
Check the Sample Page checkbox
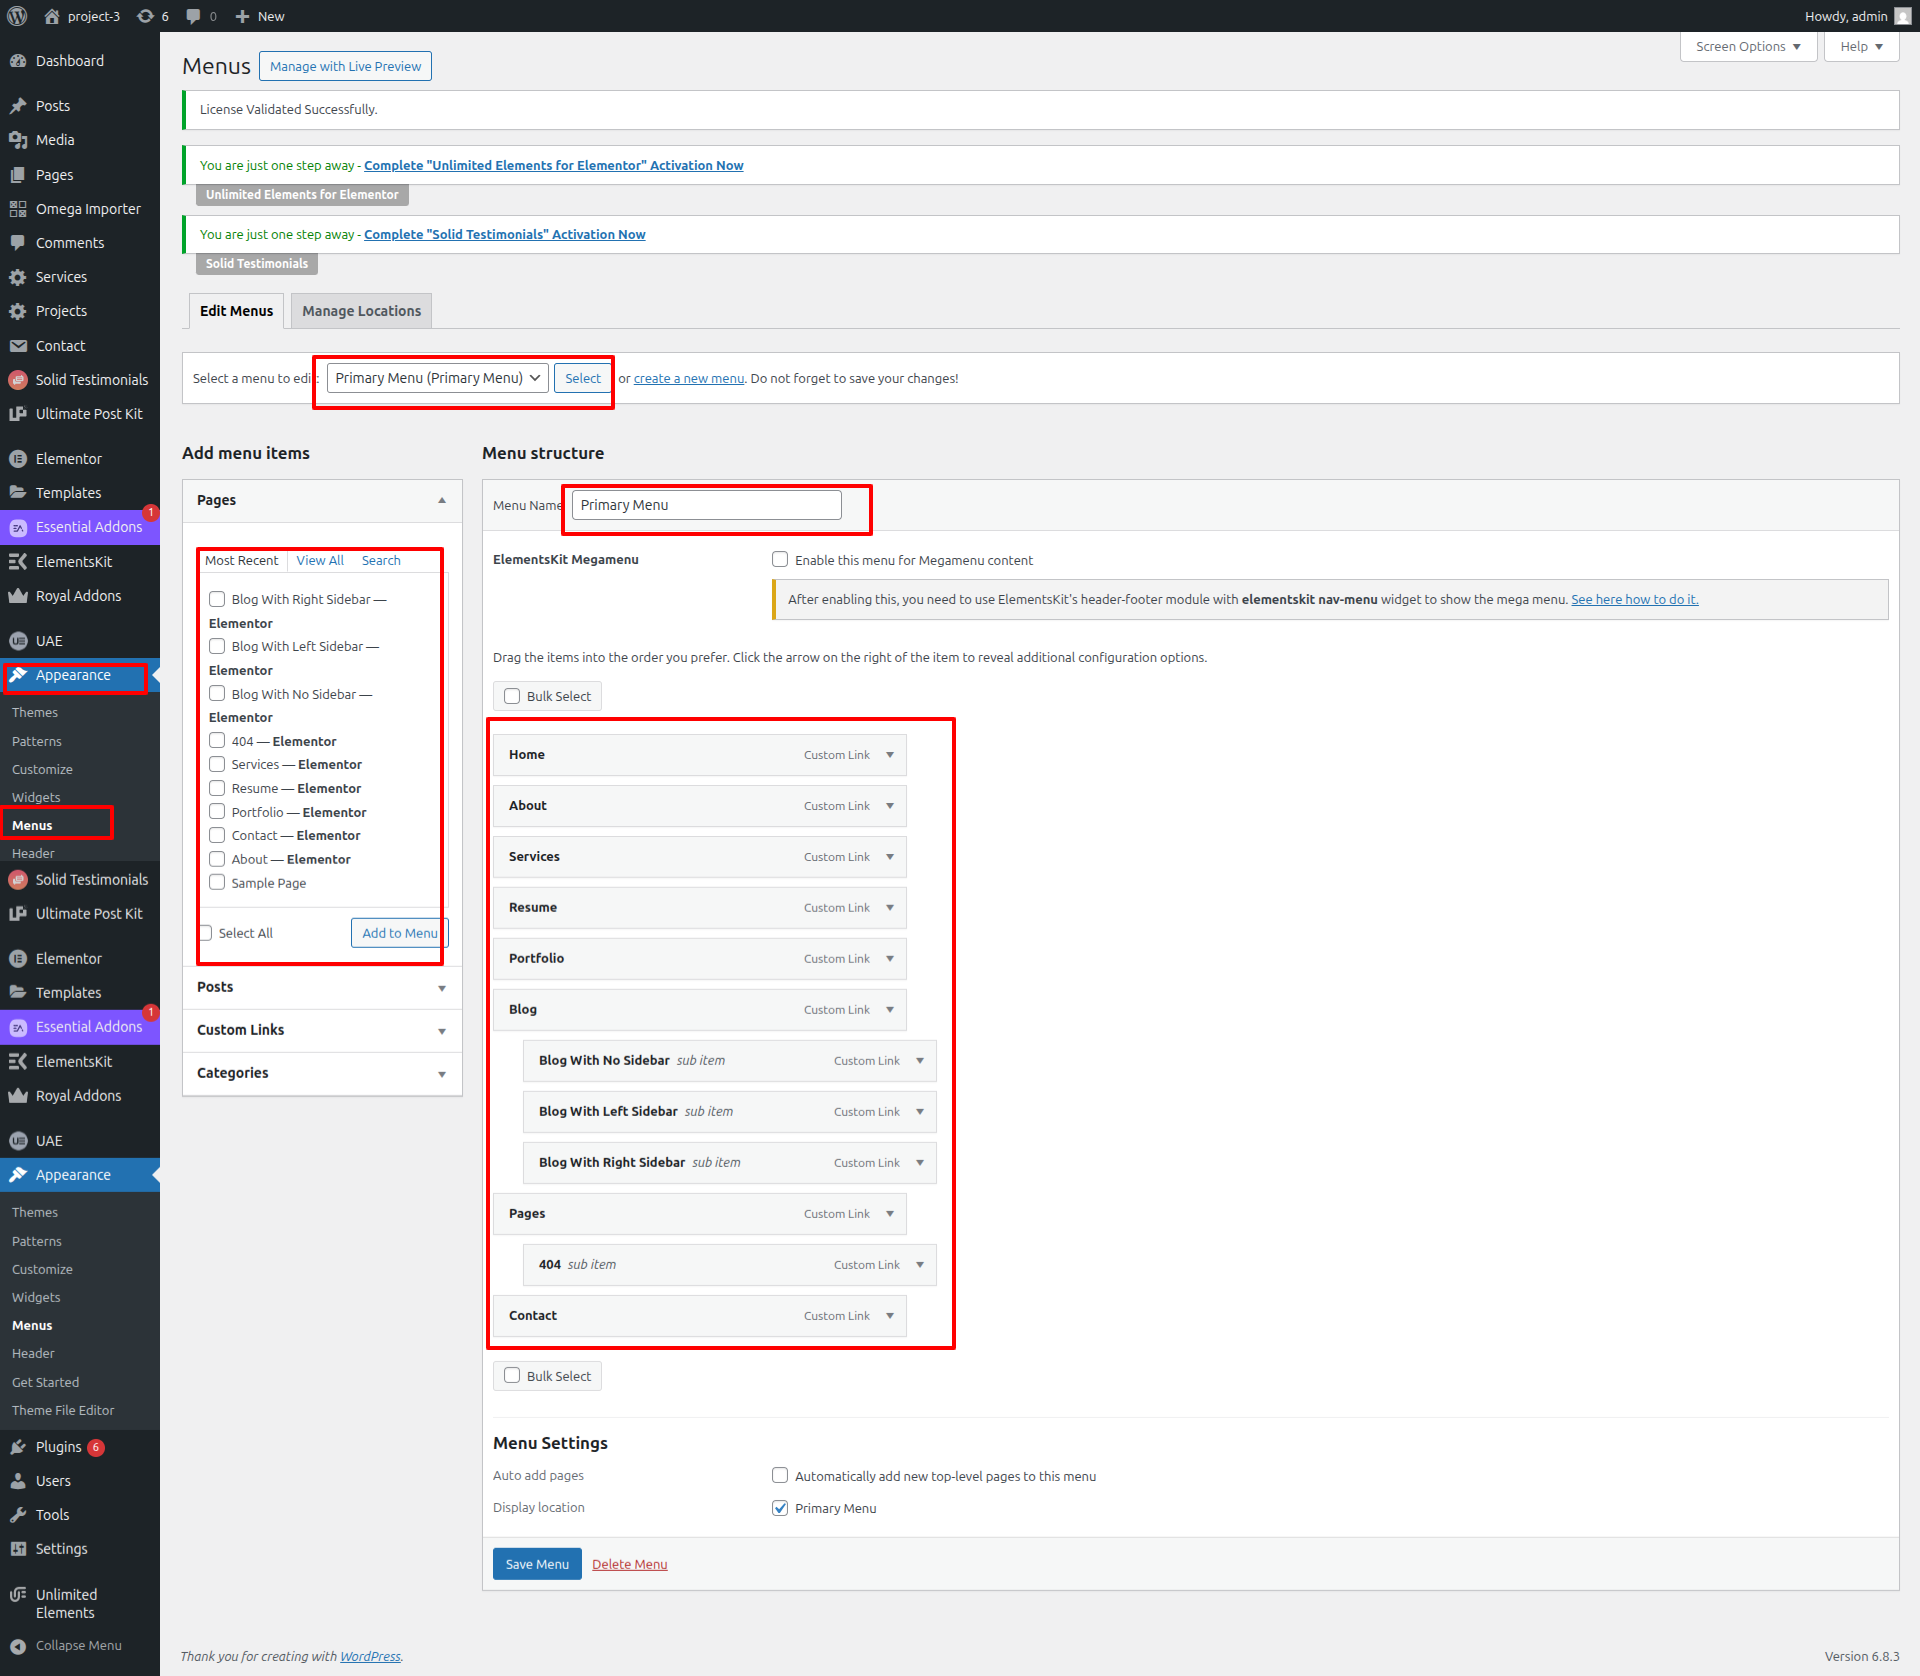pyautogui.click(x=217, y=882)
